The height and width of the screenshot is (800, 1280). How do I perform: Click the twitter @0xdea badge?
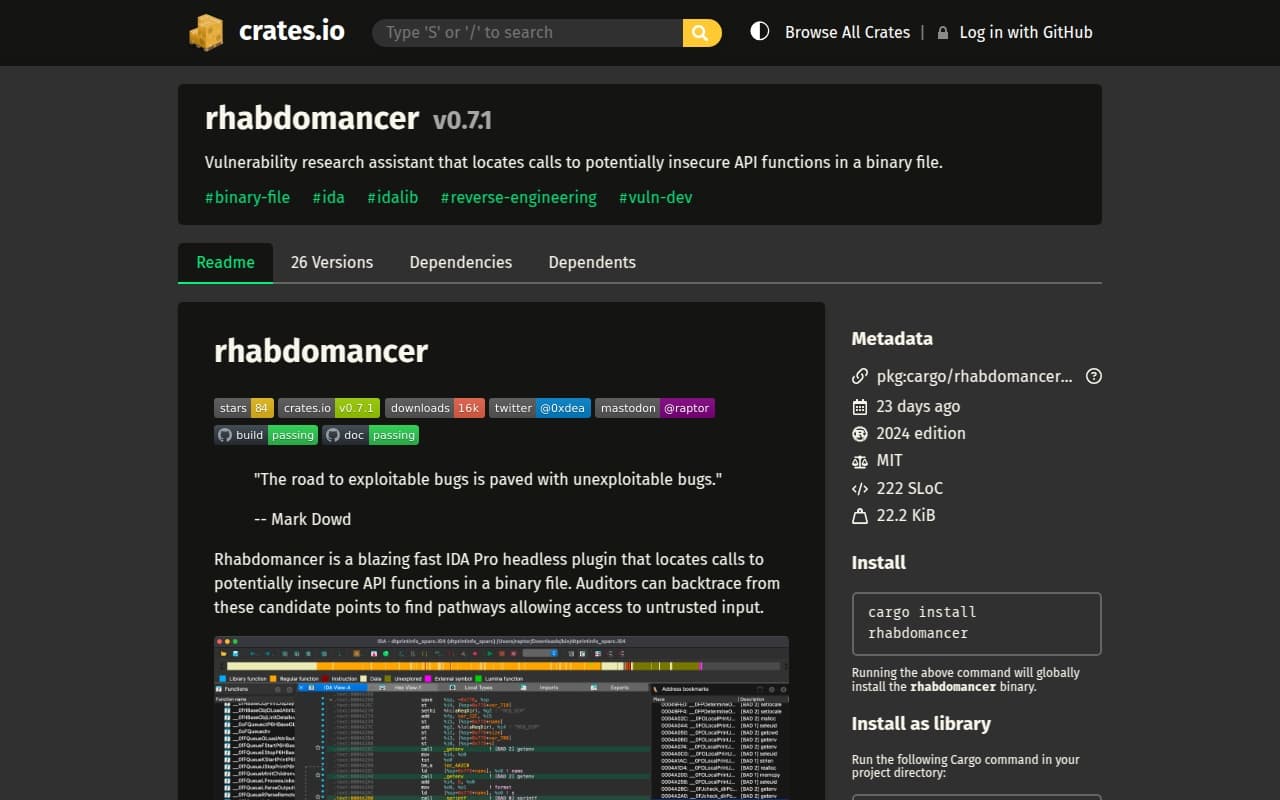[x=540, y=408]
